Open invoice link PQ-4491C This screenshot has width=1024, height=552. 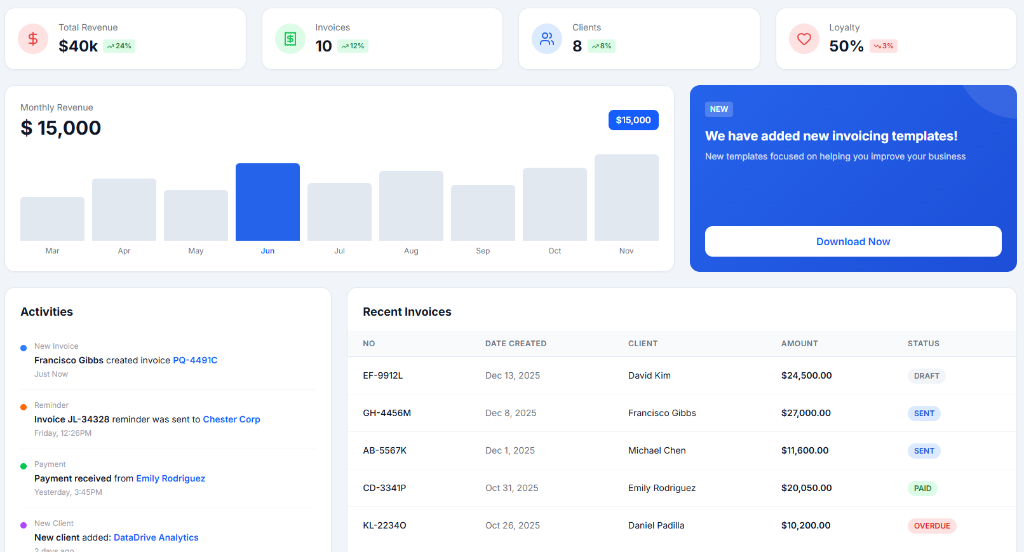[195, 361]
